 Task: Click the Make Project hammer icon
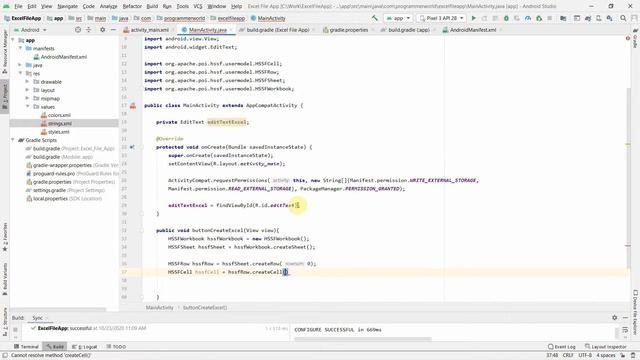[375, 18]
